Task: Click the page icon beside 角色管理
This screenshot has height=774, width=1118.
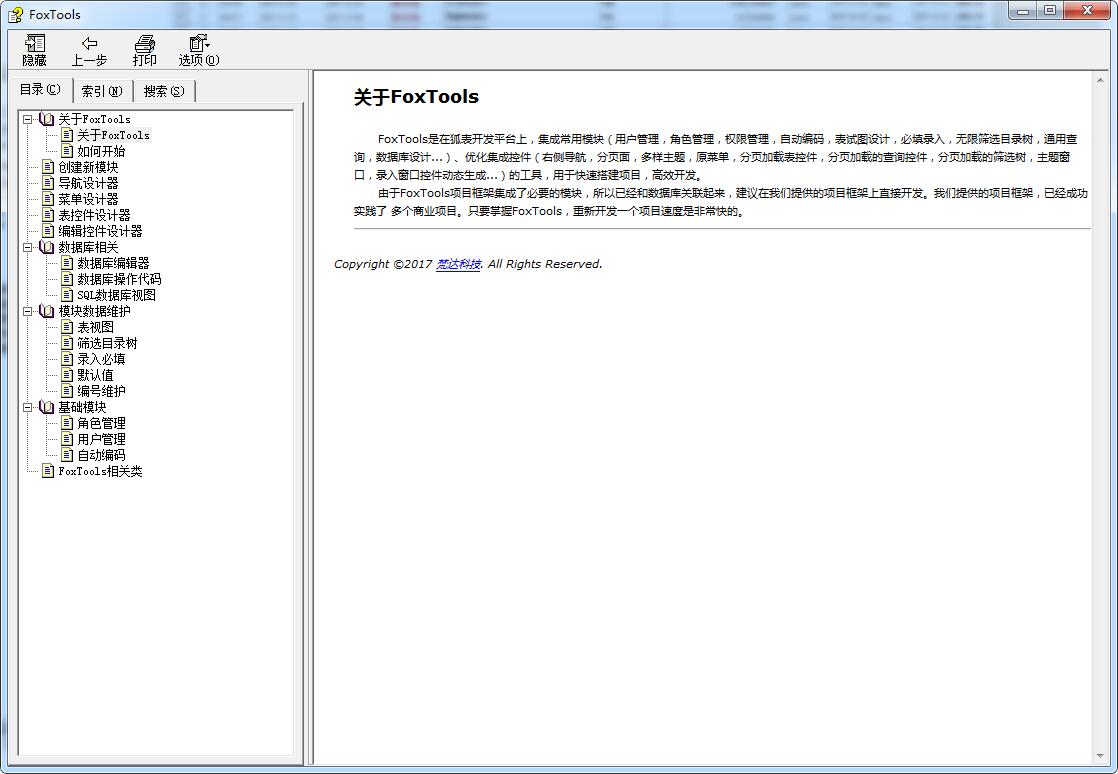Action: (67, 423)
